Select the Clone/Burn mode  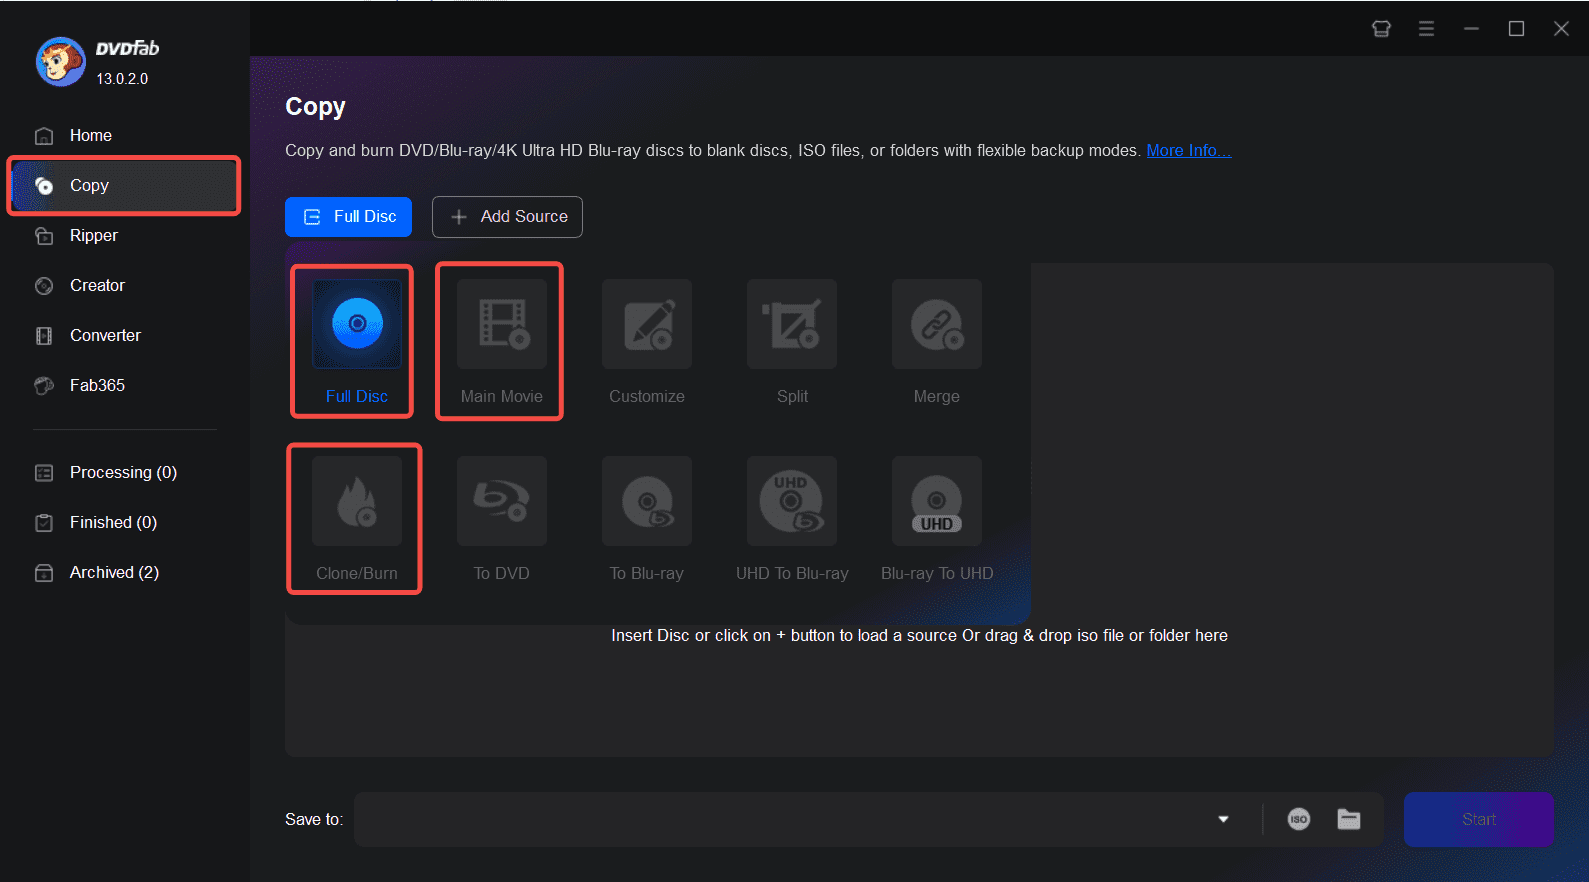[357, 501]
